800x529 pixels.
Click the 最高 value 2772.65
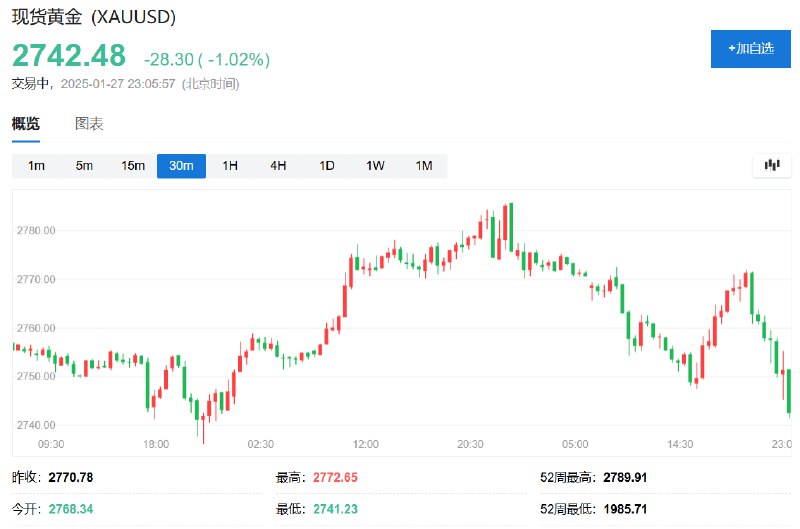[335, 477]
